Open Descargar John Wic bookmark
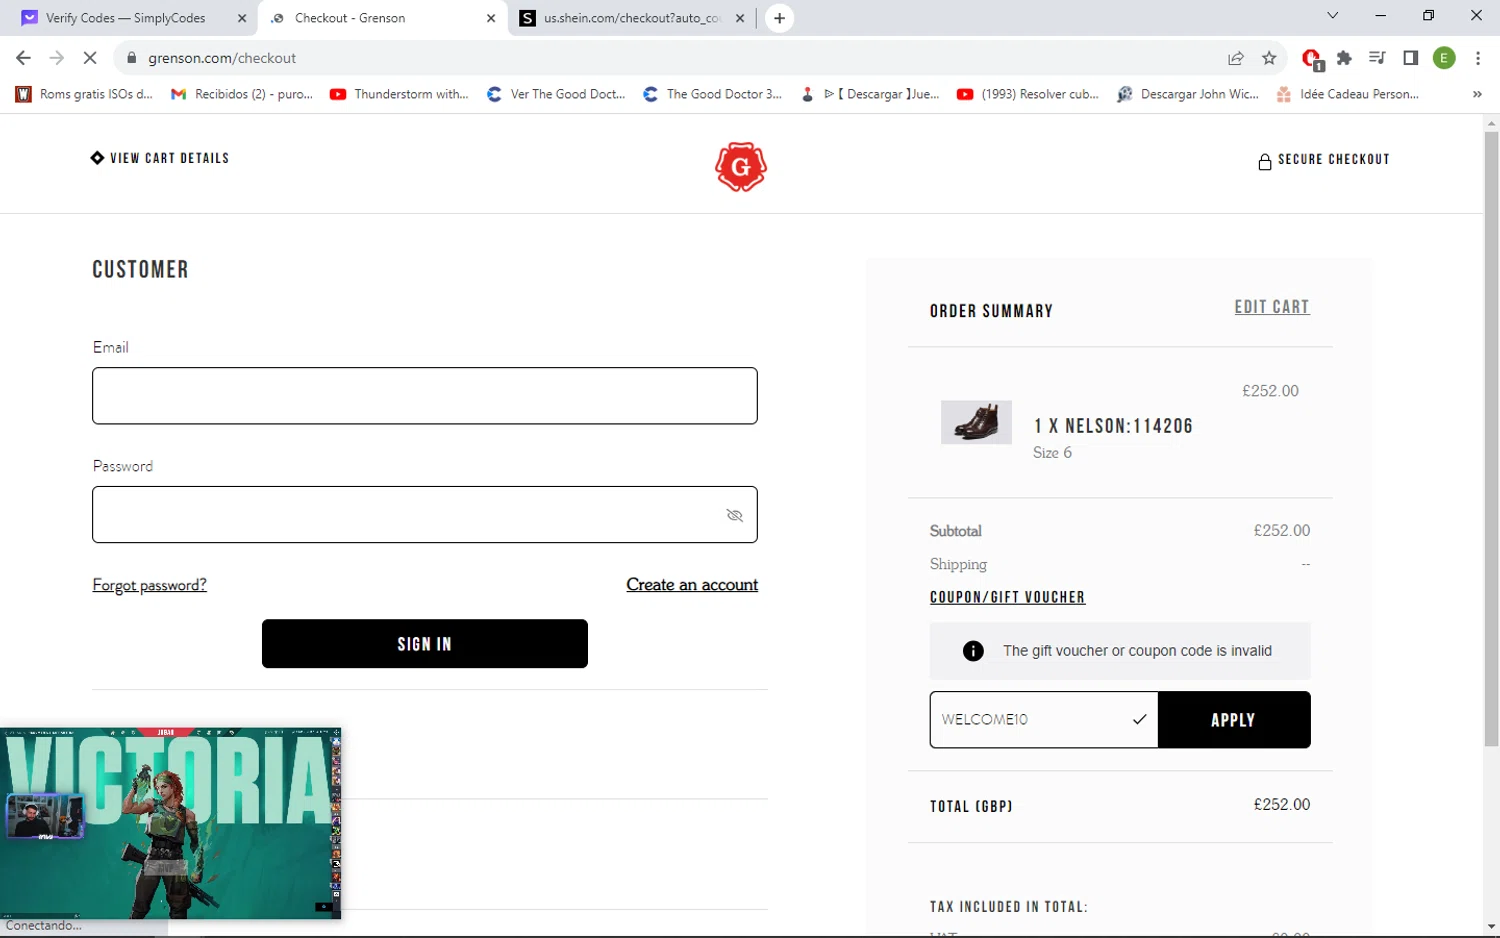 (1188, 94)
